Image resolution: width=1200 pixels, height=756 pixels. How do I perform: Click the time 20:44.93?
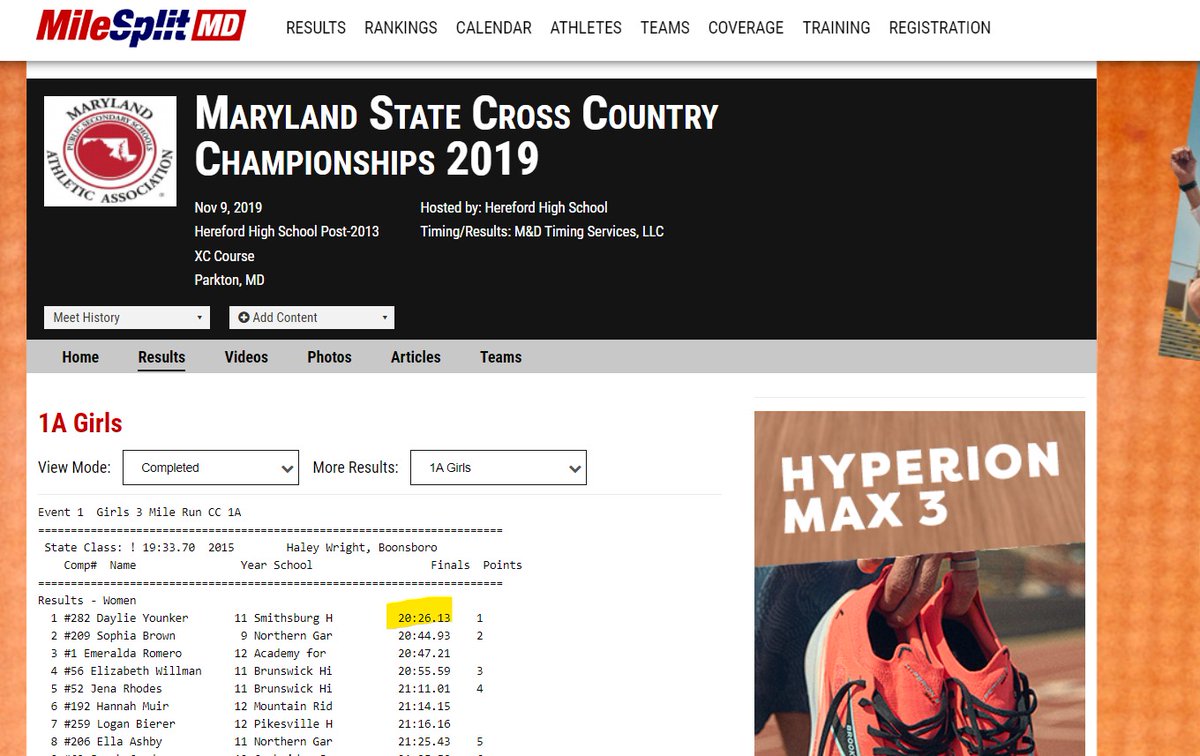(x=424, y=636)
